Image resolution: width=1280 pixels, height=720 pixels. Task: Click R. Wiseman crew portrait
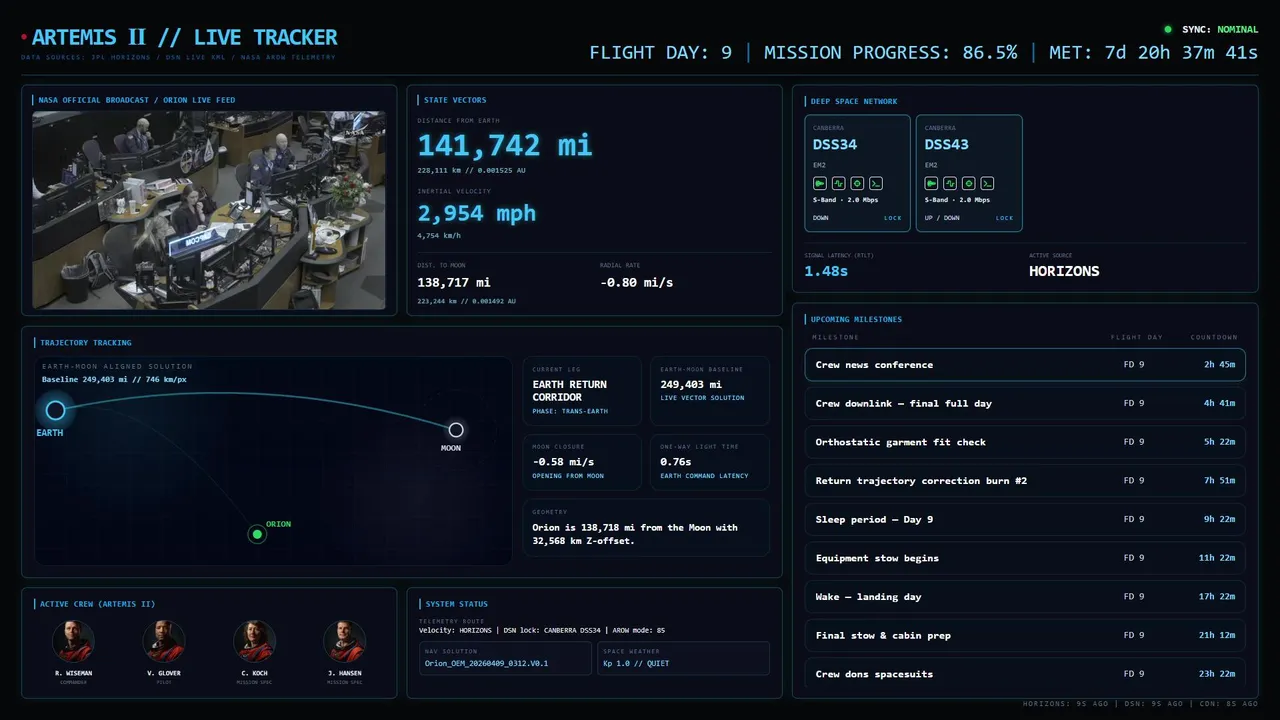(x=73, y=641)
